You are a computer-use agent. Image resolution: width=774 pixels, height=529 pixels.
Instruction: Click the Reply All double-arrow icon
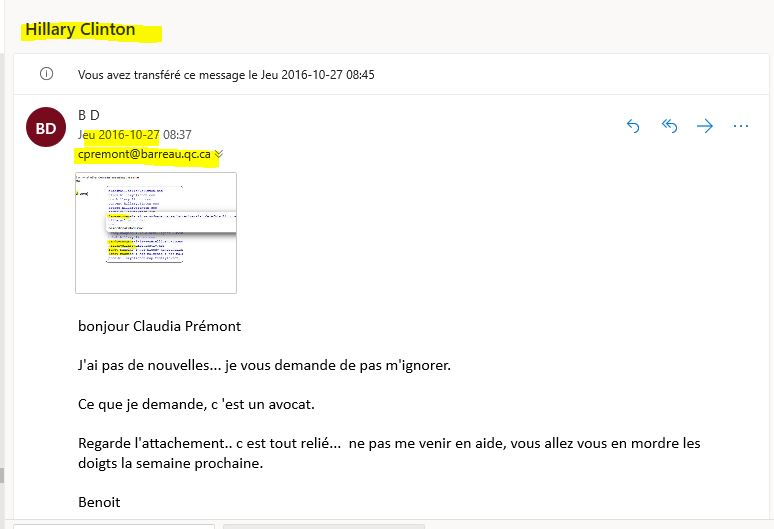[669, 126]
